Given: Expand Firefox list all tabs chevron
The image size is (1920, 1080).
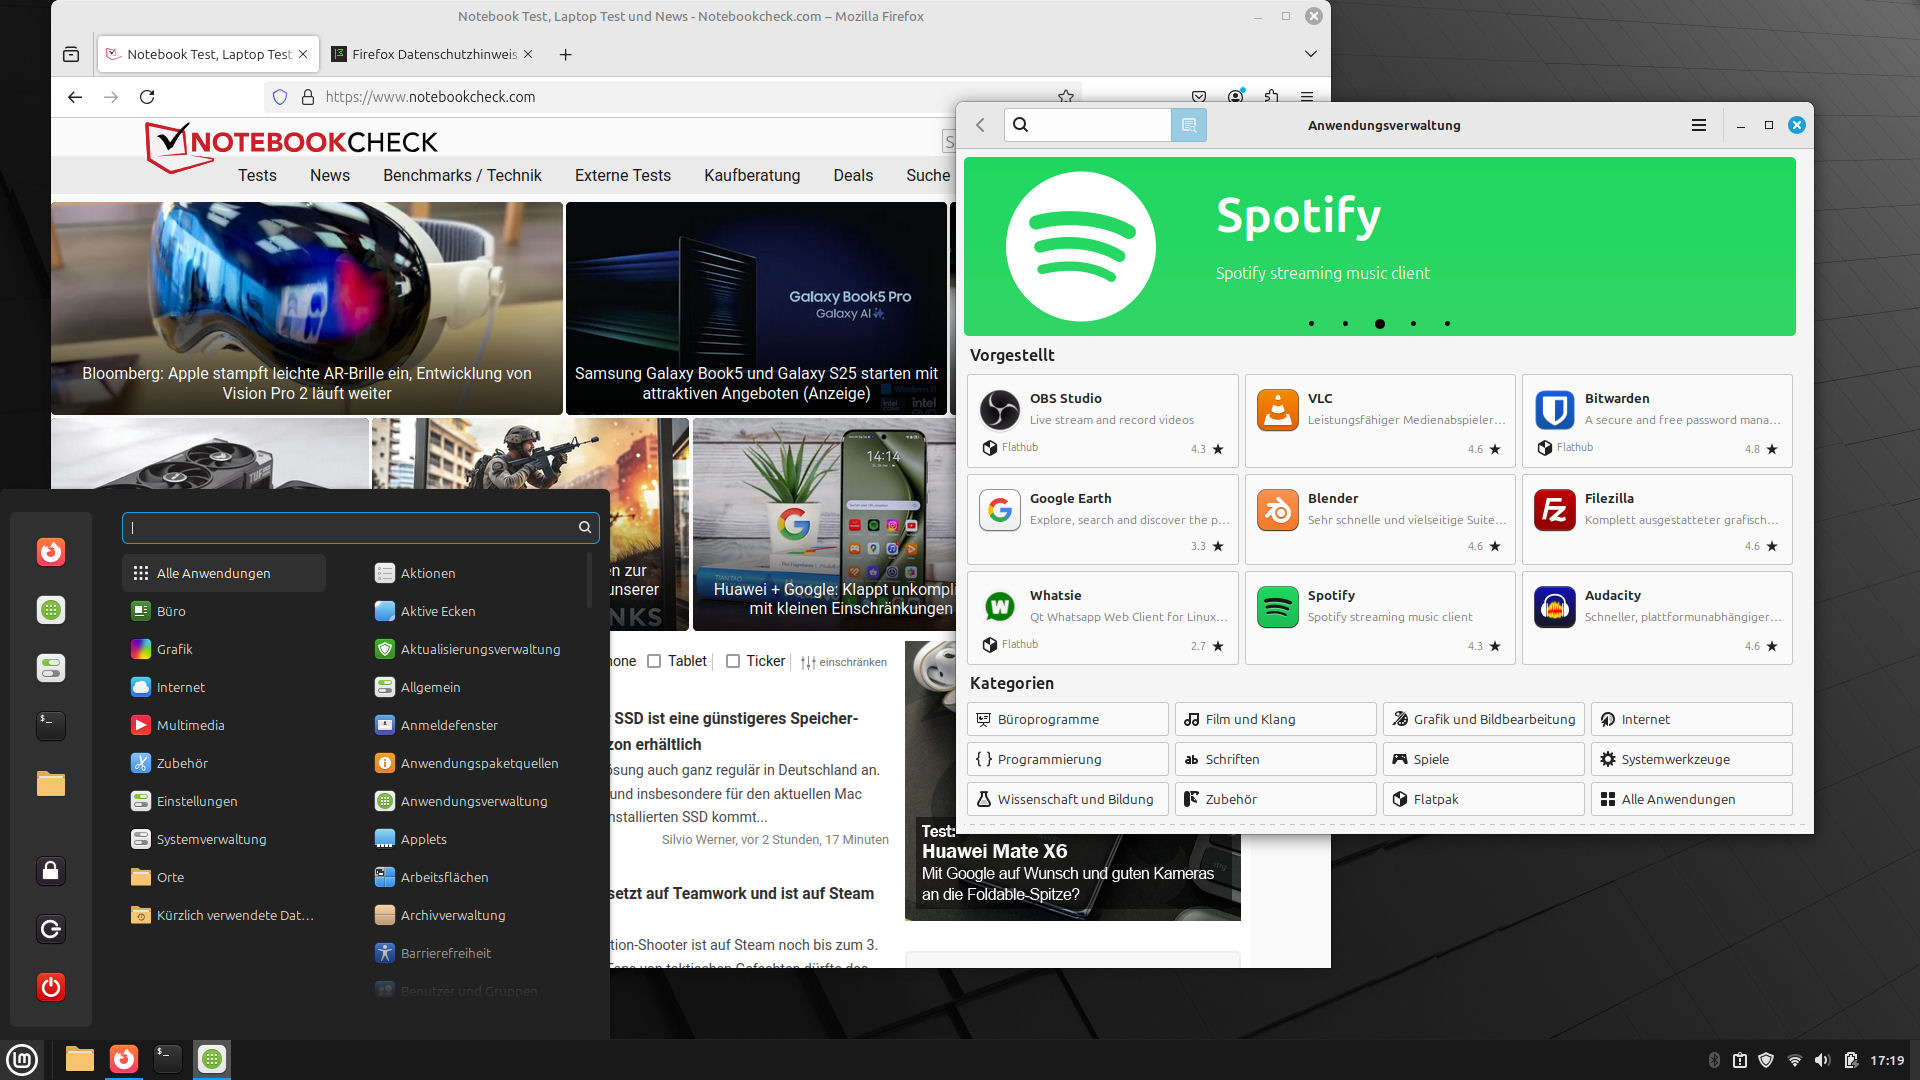Looking at the screenshot, I should pyautogui.click(x=1310, y=54).
